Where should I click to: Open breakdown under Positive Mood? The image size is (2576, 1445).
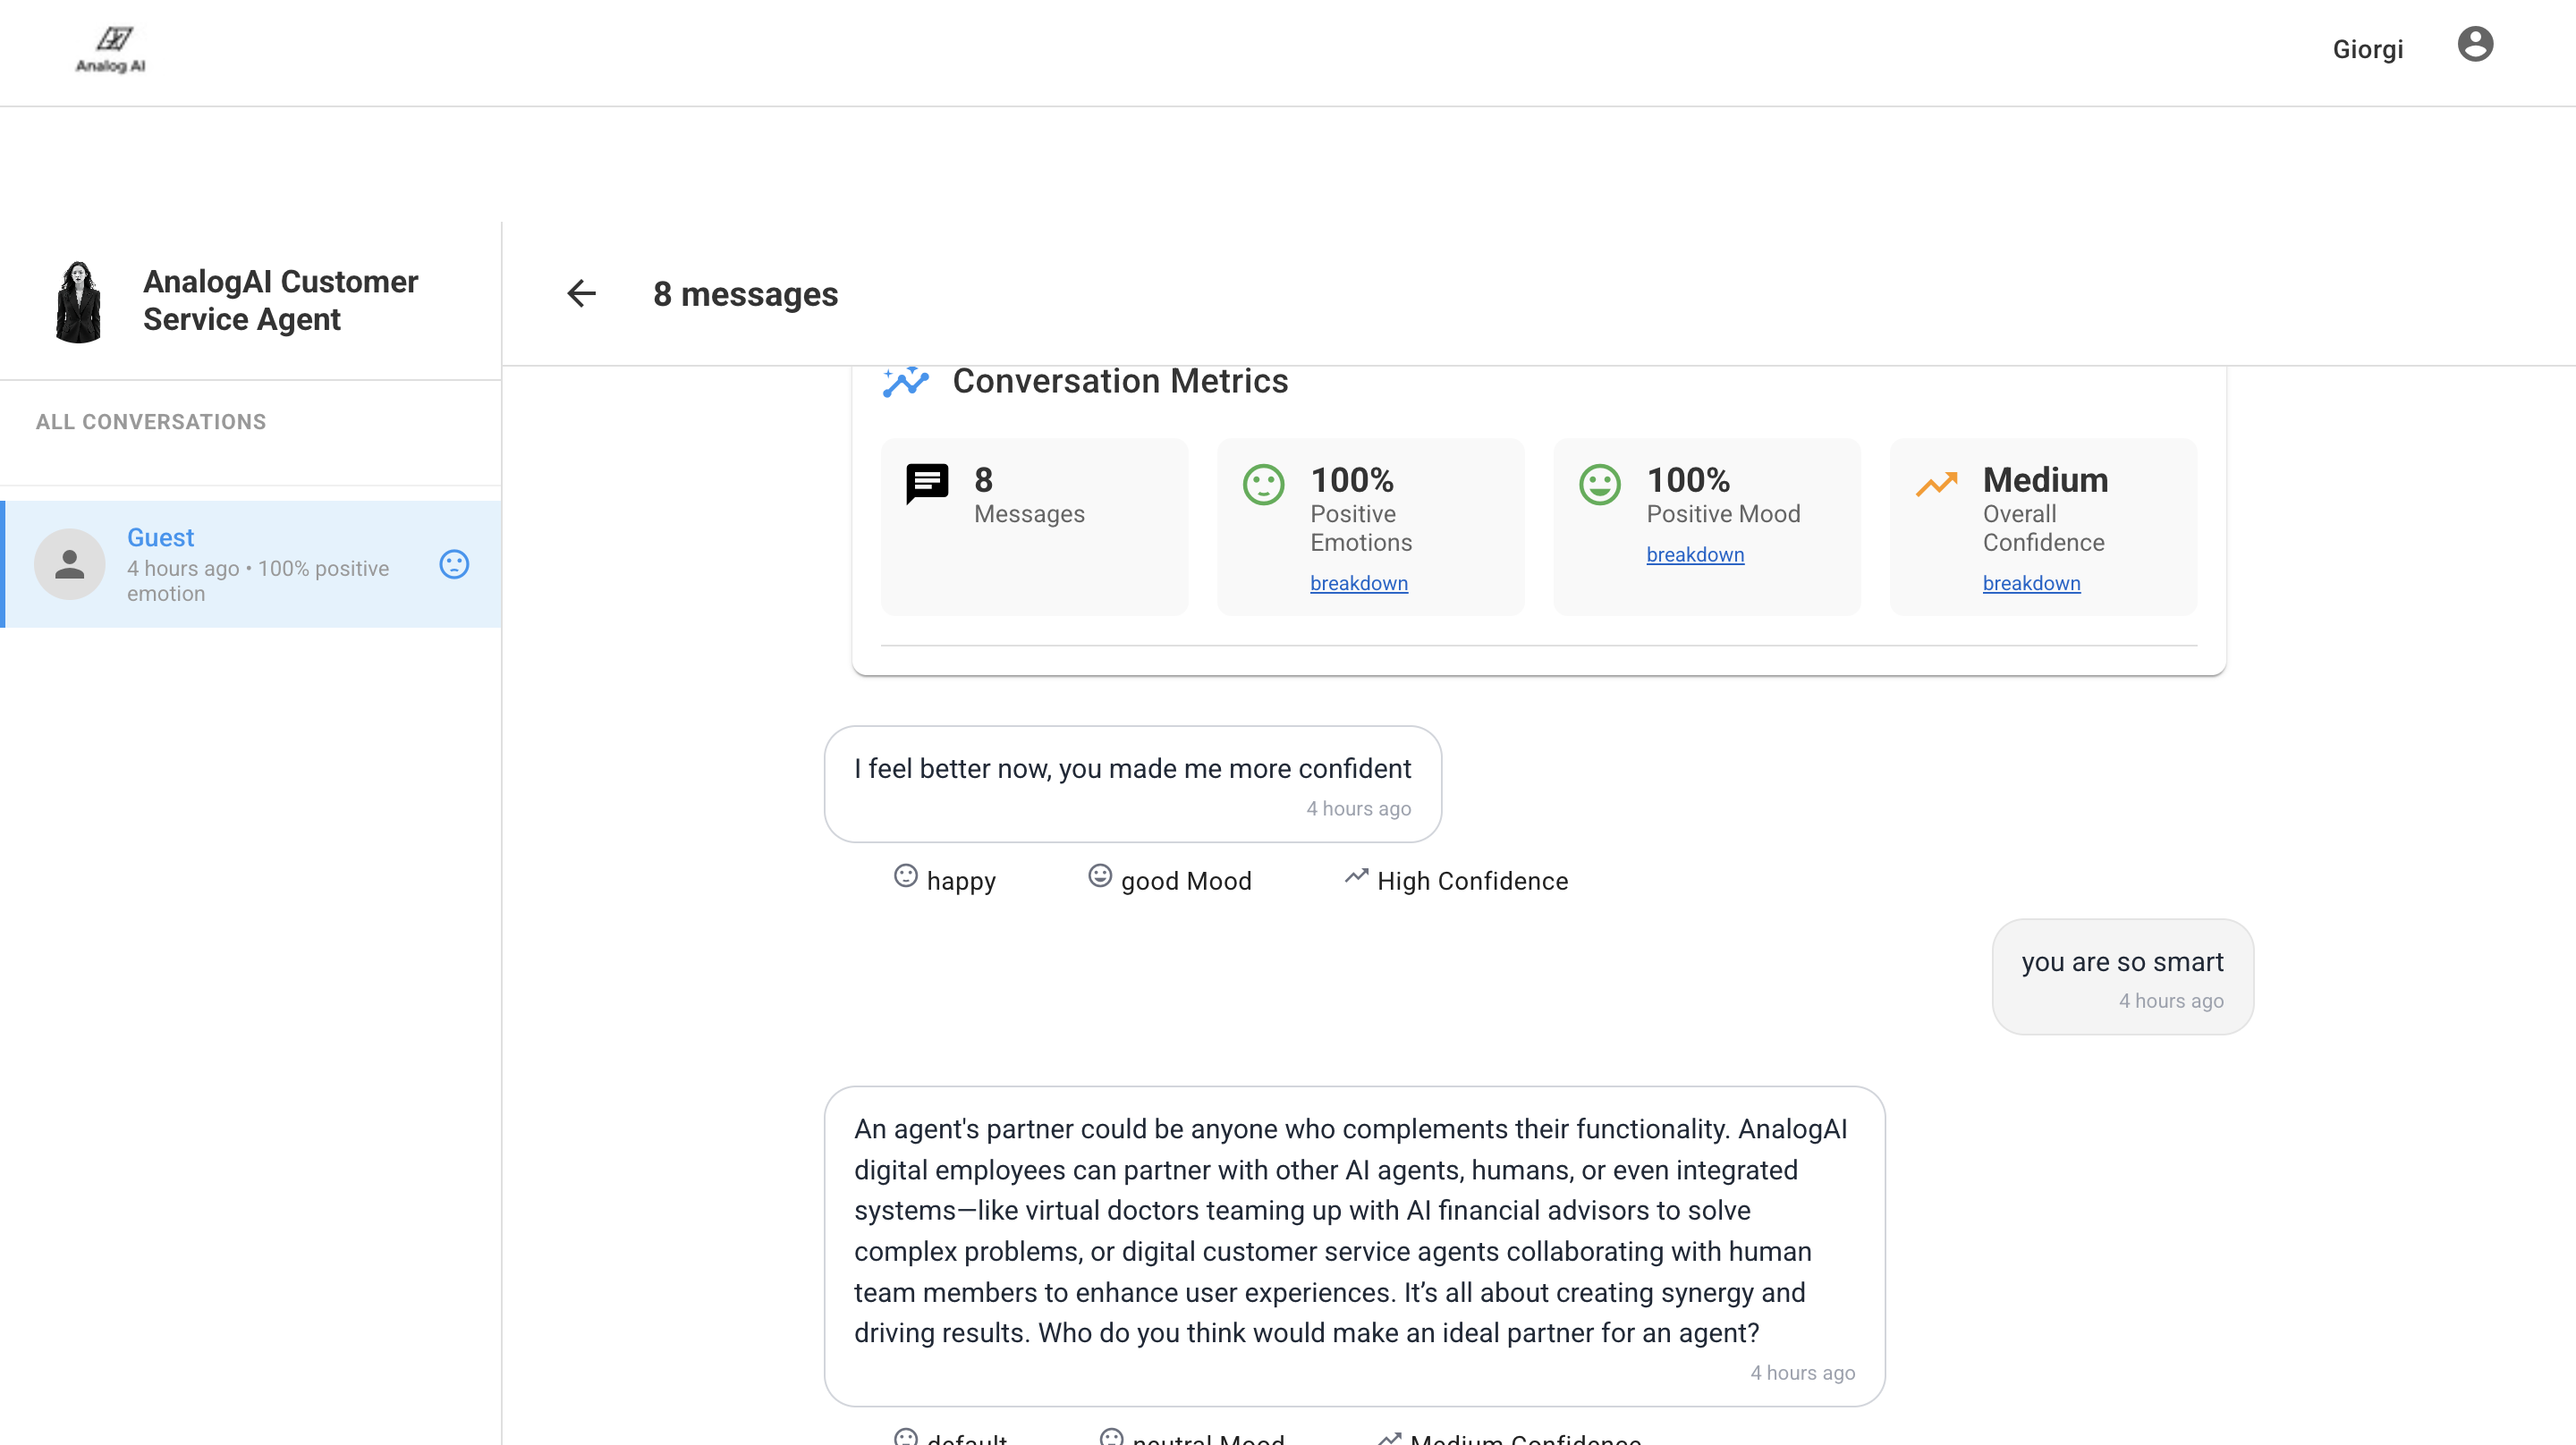(1695, 554)
